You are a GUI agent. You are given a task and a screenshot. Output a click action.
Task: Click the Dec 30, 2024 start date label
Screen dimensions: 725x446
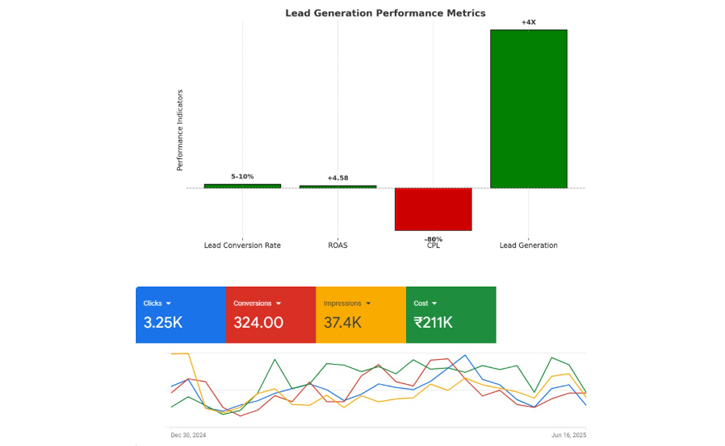(188, 435)
